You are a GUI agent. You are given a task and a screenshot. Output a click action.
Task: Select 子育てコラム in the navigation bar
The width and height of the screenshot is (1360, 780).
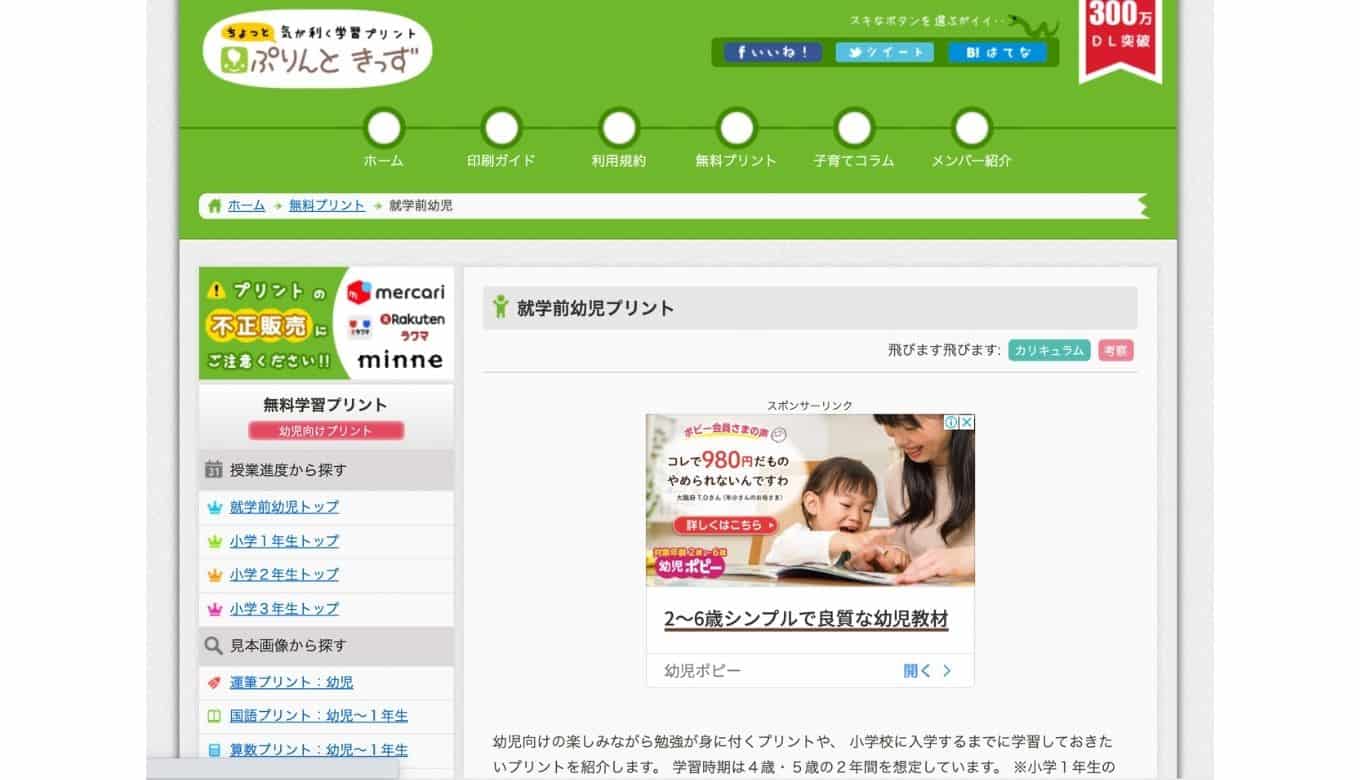click(x=852, y=158)
